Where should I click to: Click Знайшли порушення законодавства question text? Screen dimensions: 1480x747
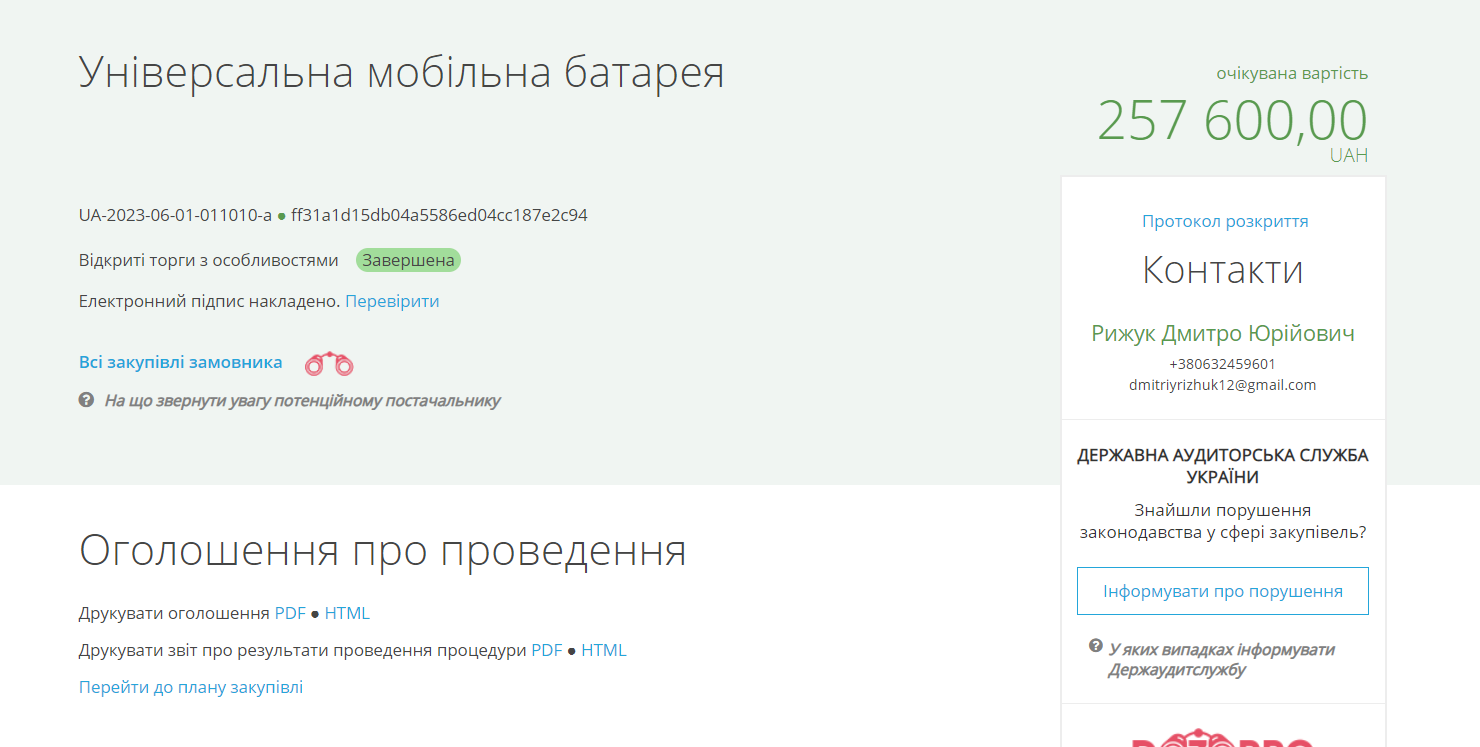pyautogui.click(x=1223, y=521)
